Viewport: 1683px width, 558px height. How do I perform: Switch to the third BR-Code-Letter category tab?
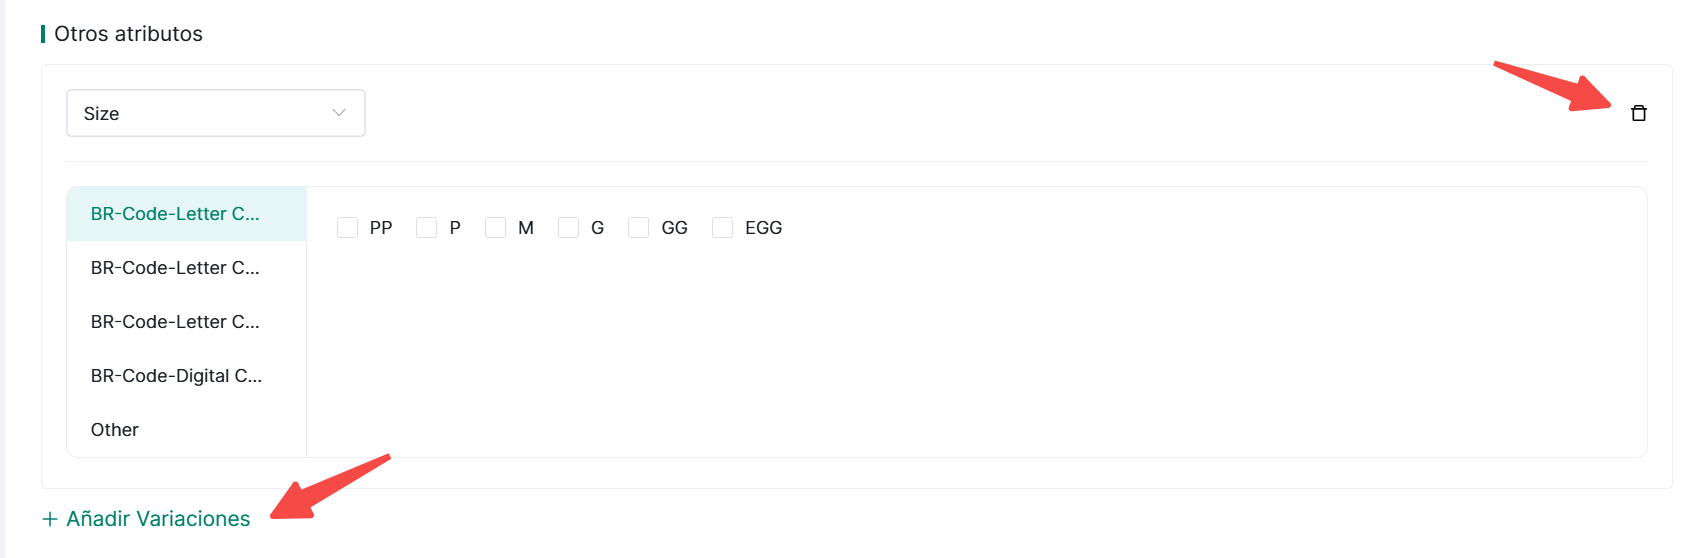tap(175, 322)
